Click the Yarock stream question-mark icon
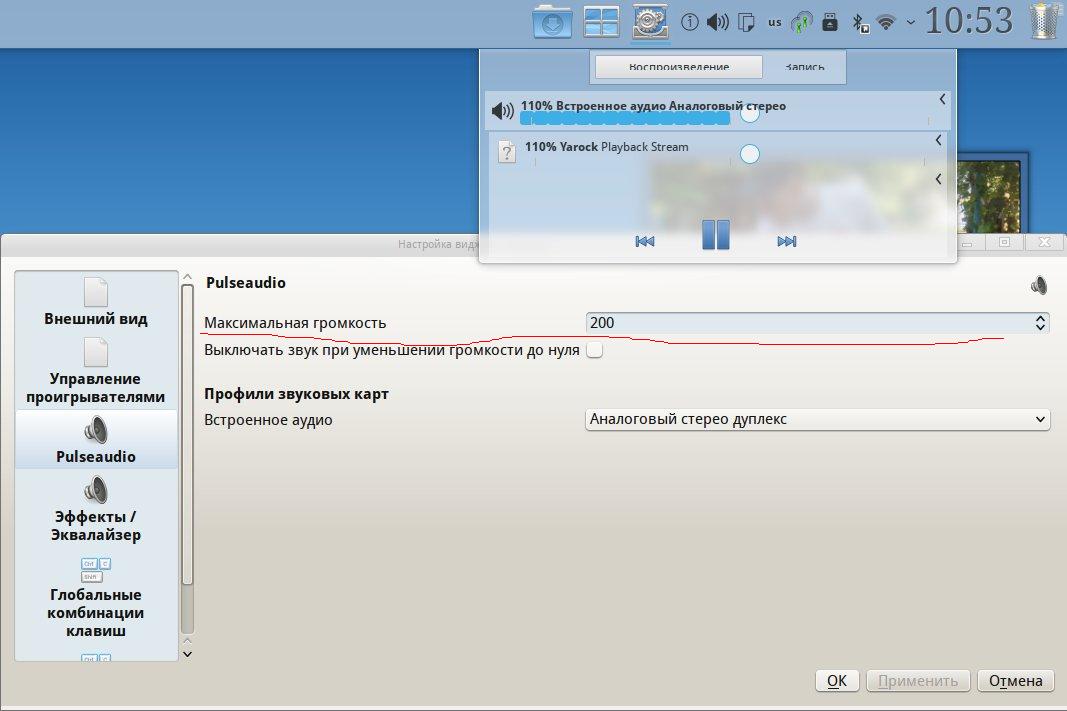 click(506, 152)
